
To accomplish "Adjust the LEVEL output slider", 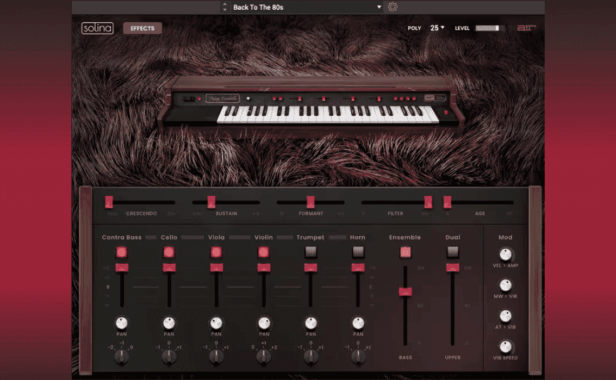I will 489,28.
